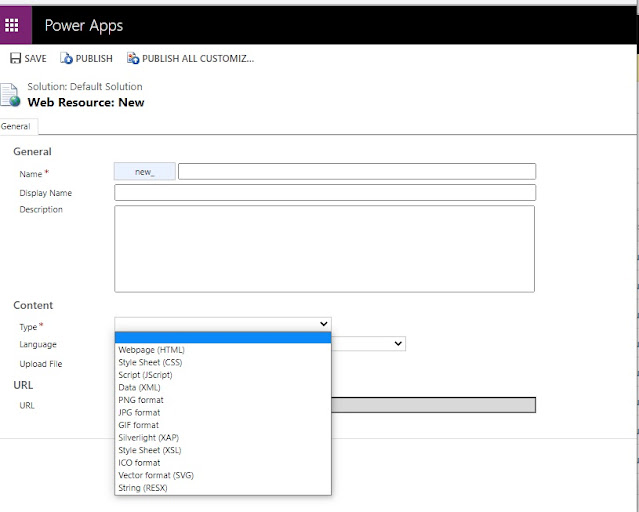Select the blank highlighted Type option
Screen dimensions: 639x512
pos(223,338)
